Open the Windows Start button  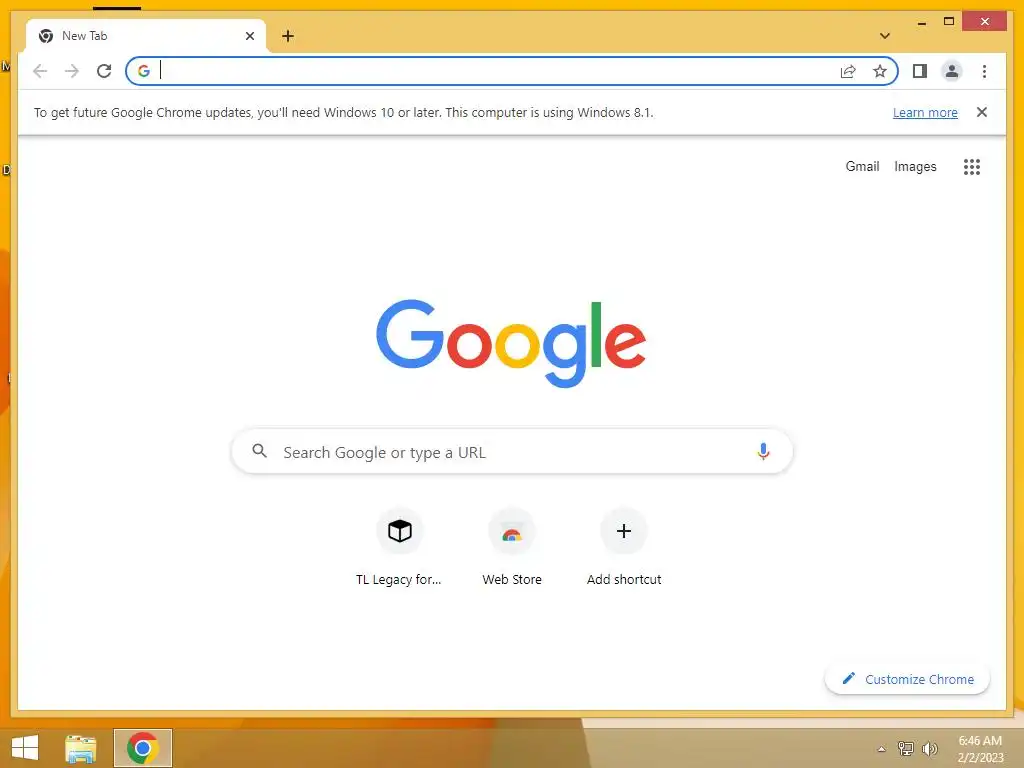tap(24, 748)
